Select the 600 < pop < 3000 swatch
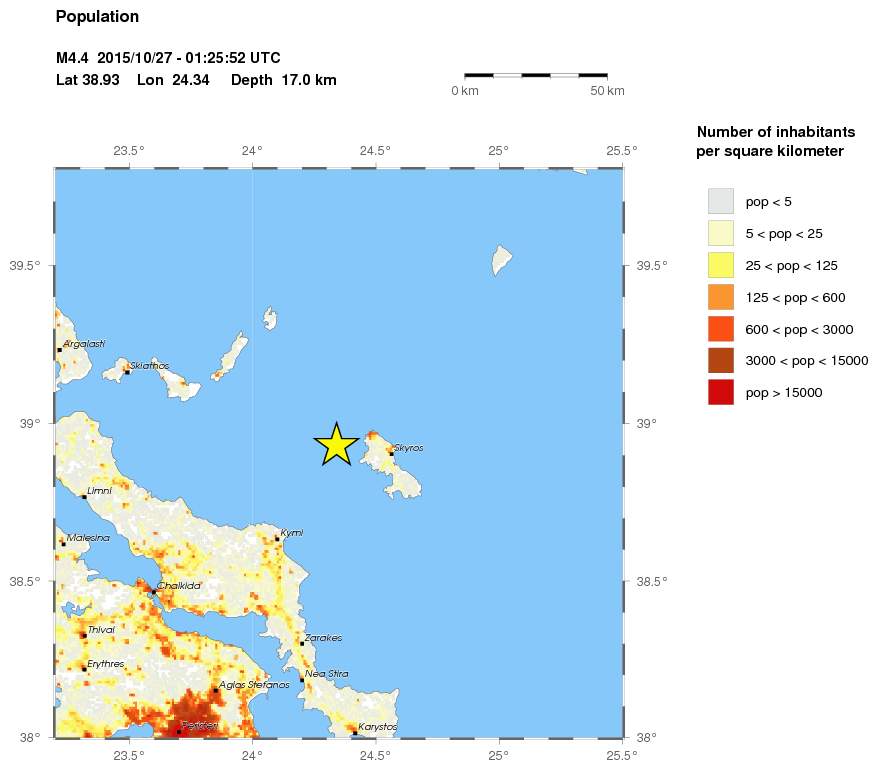Screen dimensions: 878x770 tap(721, 329)
